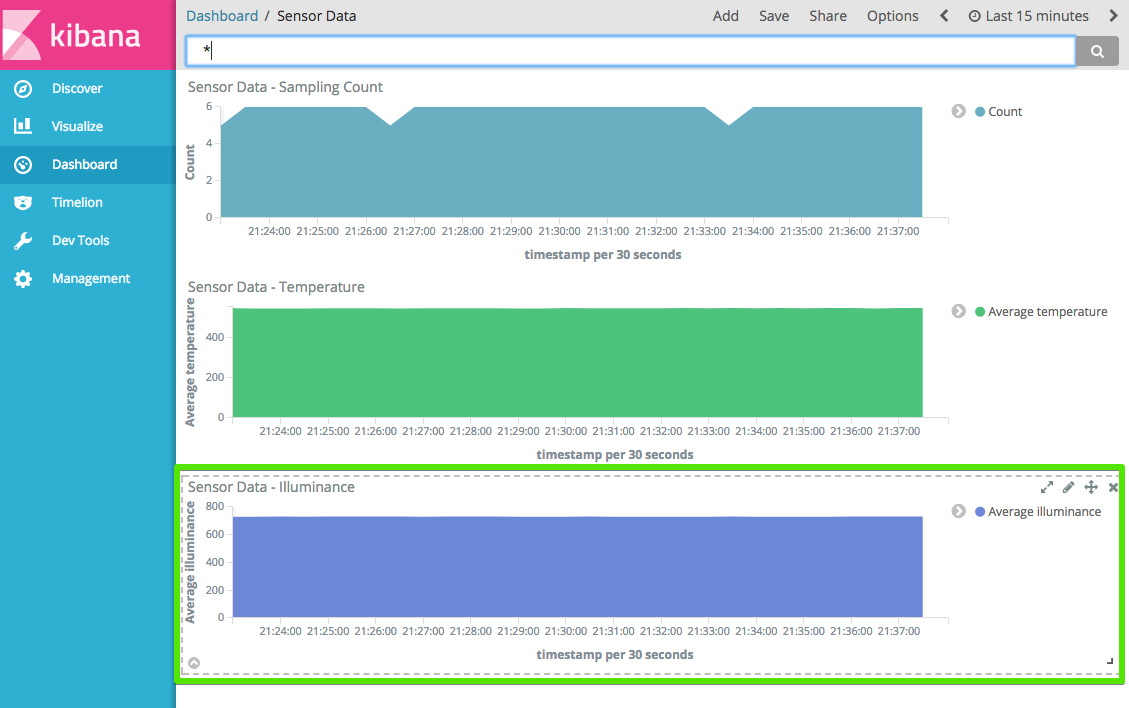Click the Sensor Data breadcrumb text
Image resolution: width=1129 pixels, height=708 pixels.
click(317, 16)
